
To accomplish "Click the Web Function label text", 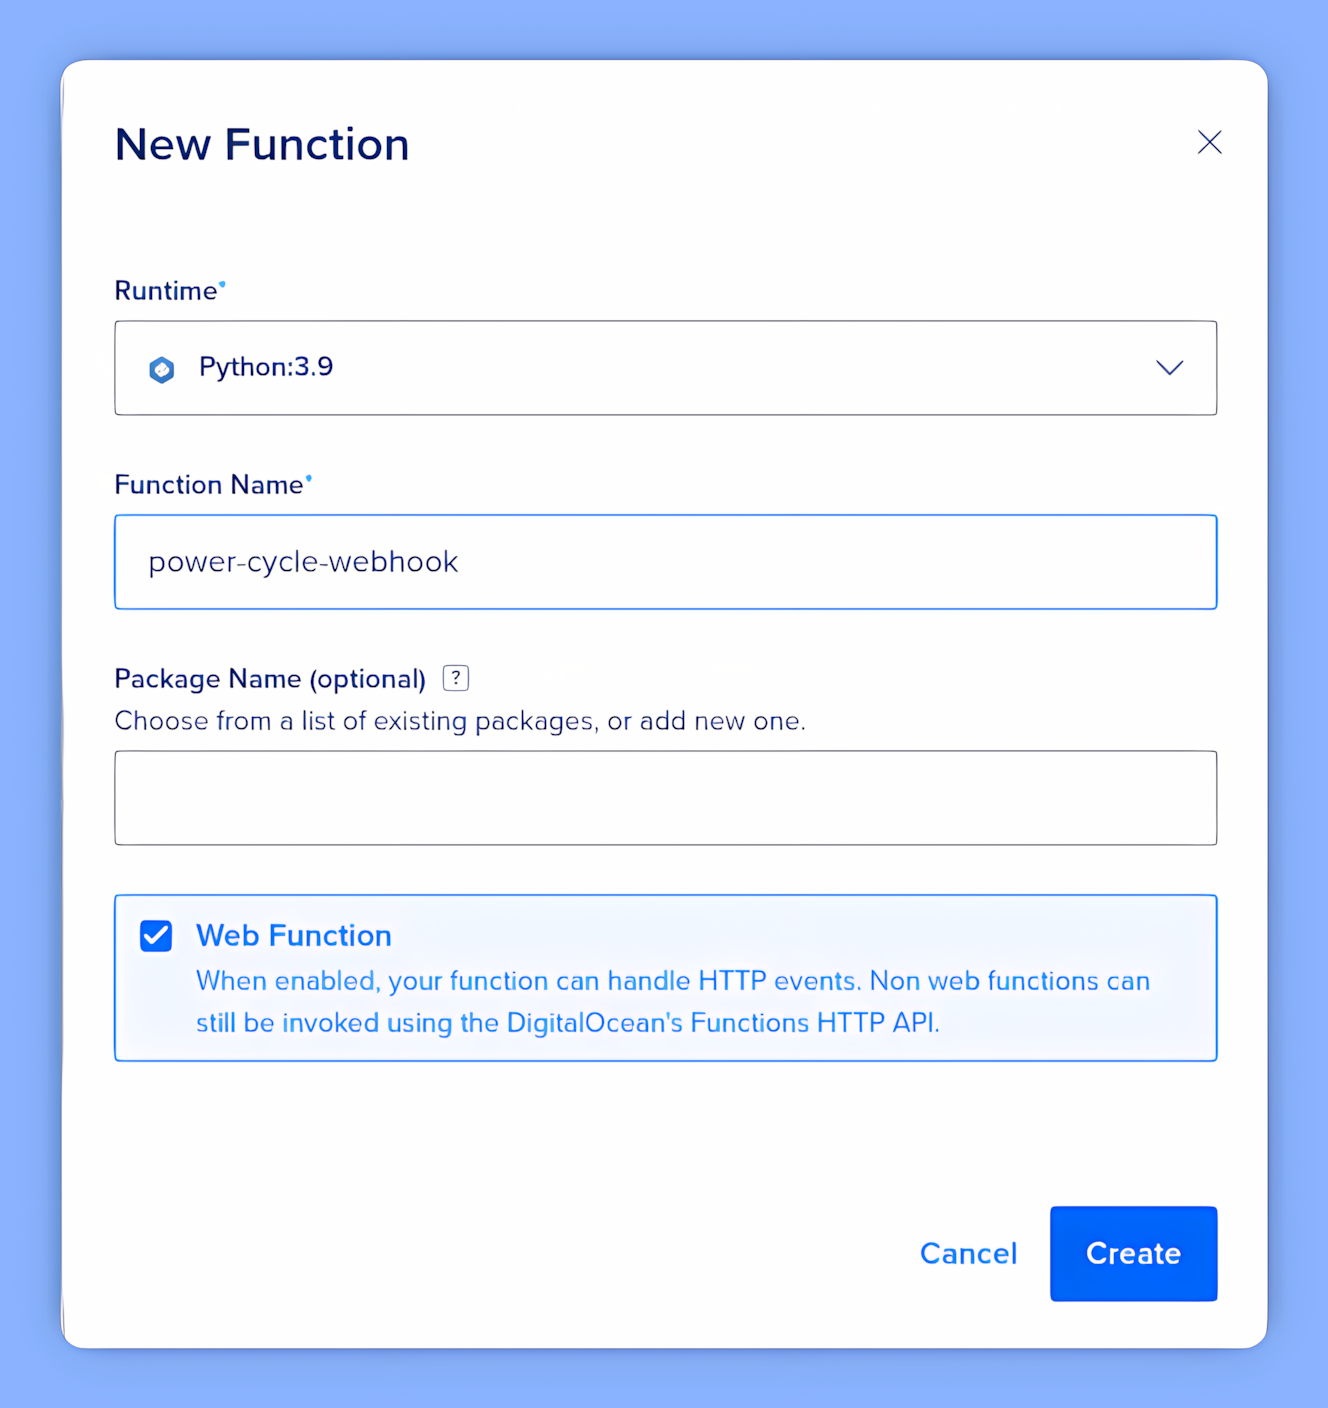I will [x=293, y=935].
